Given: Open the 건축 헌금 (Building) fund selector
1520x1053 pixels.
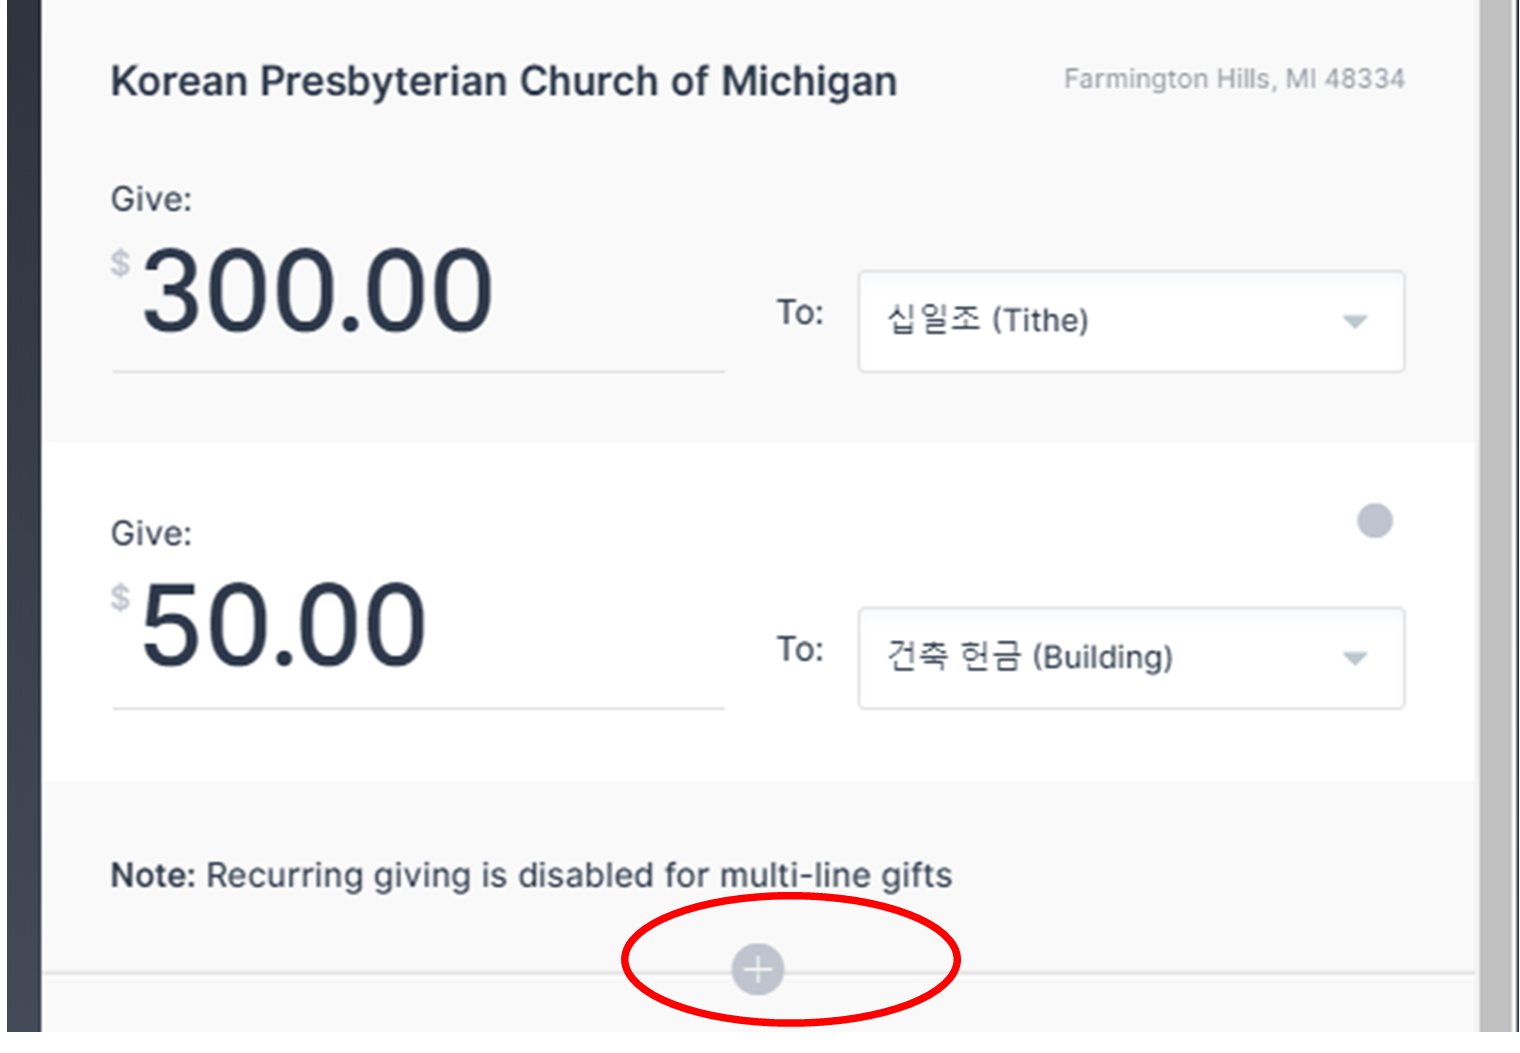Looking at the screenshot, I should 1131,658.
